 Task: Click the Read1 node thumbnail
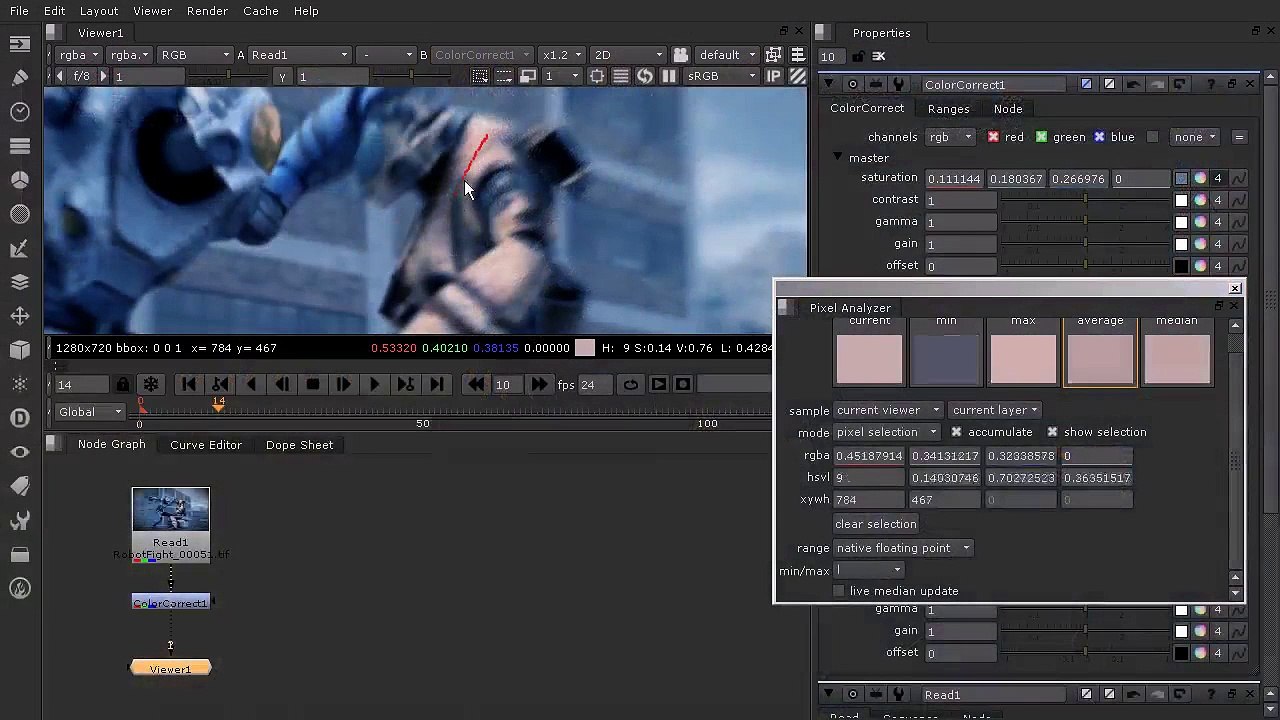pyautogui.click(x=171, y=511)
